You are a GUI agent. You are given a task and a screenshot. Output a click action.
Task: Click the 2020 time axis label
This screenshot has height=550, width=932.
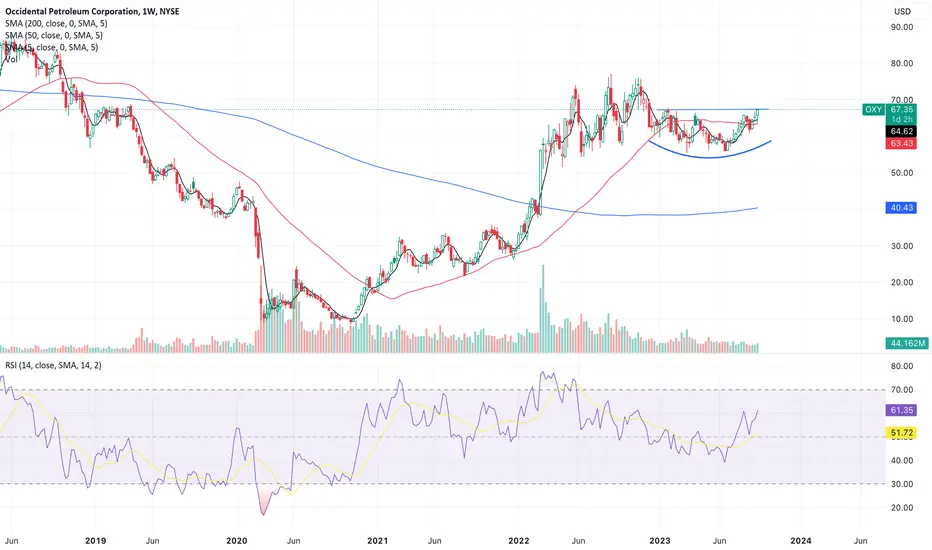237,540
